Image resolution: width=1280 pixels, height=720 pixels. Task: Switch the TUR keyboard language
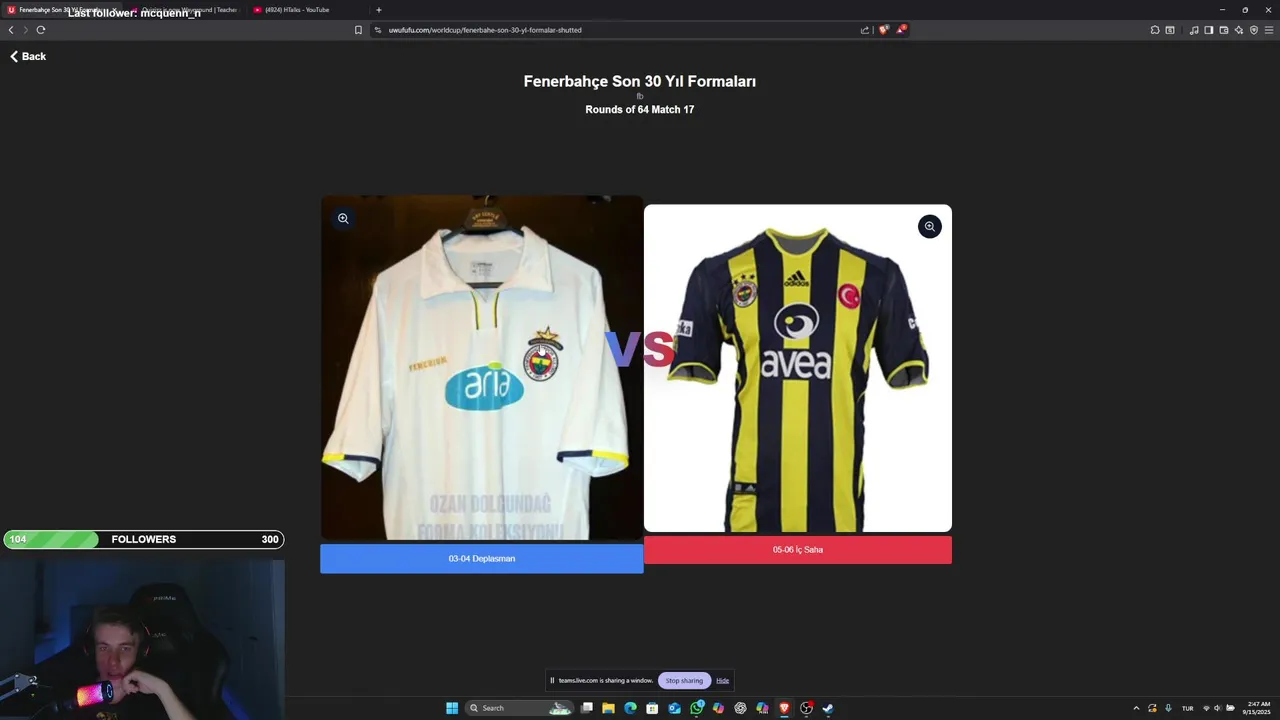(1188, 708)
